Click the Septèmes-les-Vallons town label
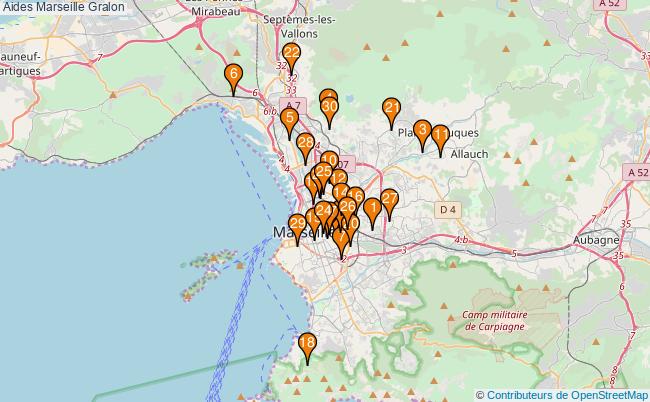The image size is (650, 402). click(300, 26)
